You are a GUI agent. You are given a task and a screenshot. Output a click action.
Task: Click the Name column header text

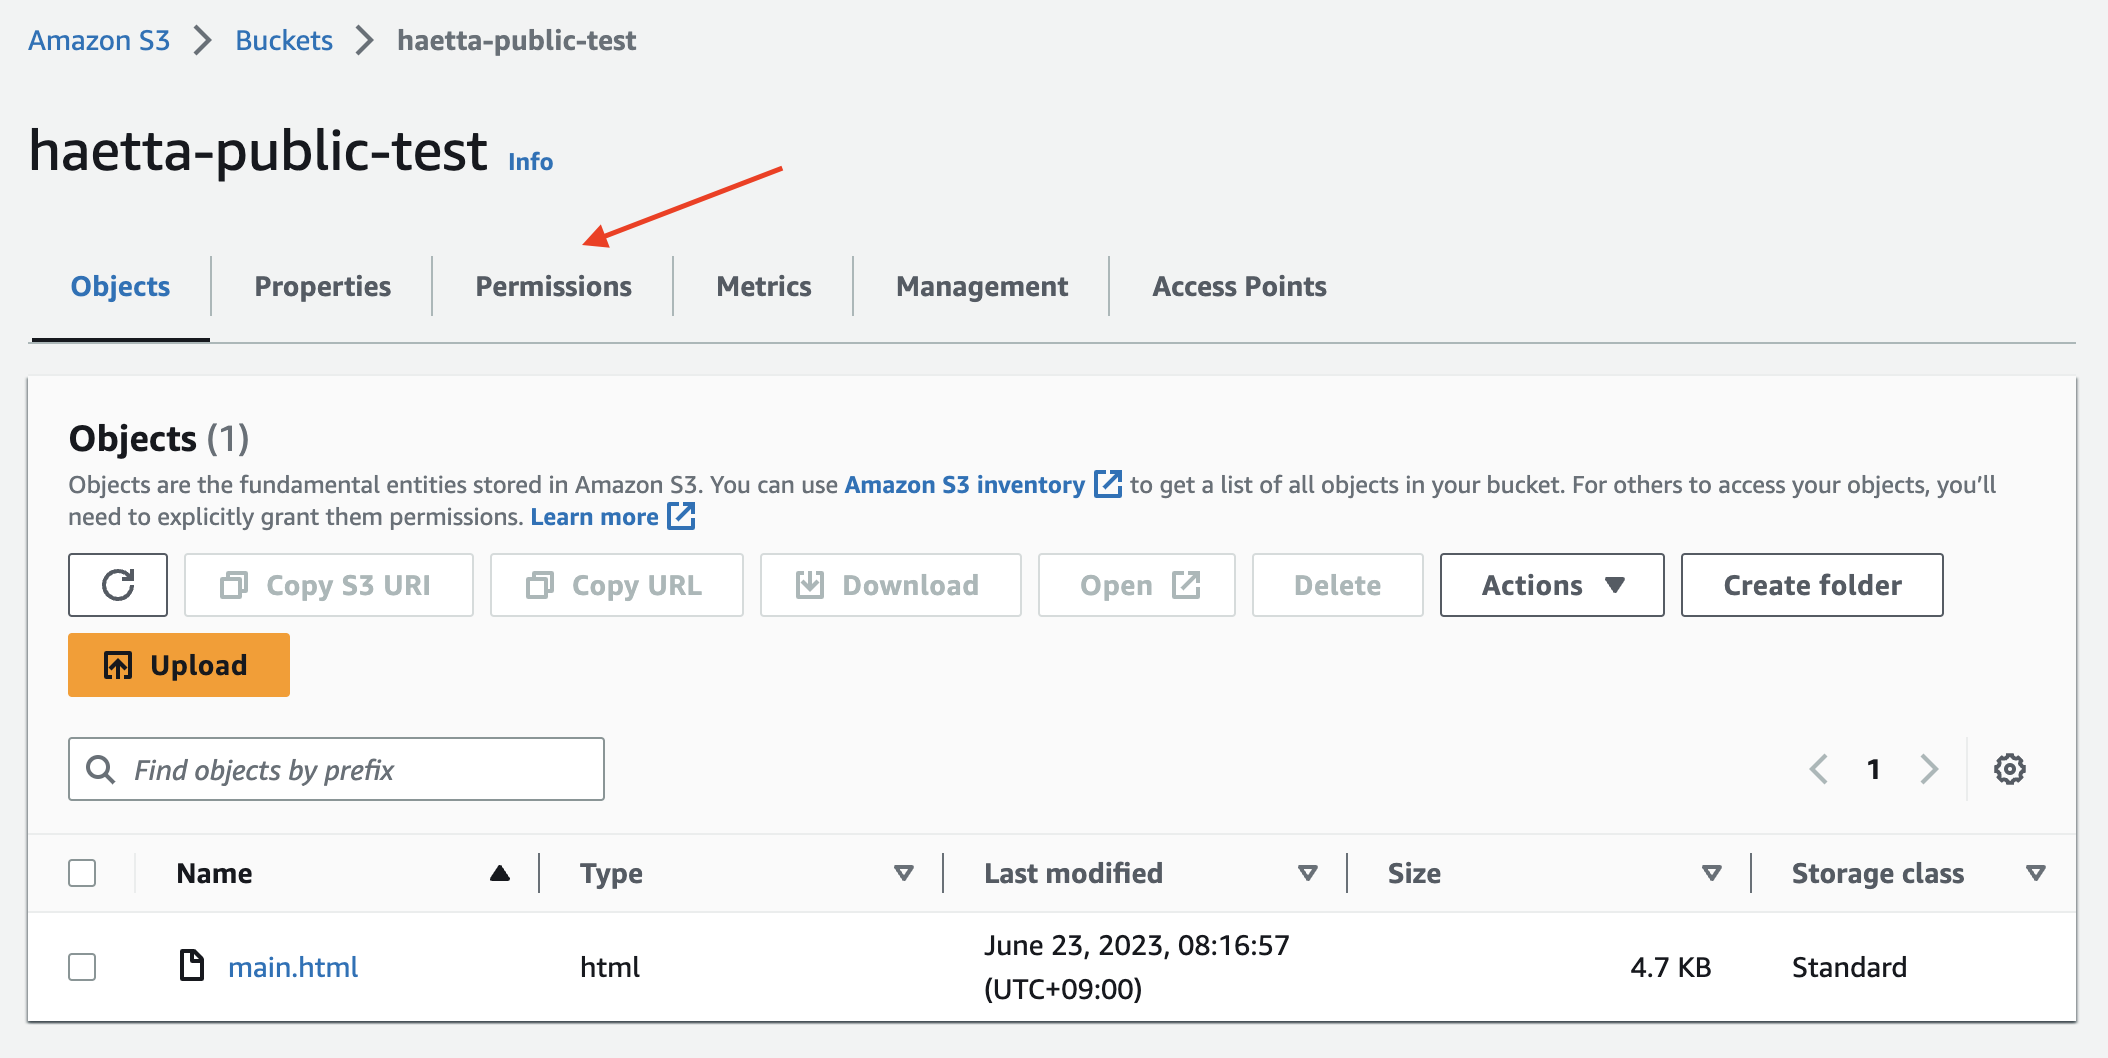214,873
